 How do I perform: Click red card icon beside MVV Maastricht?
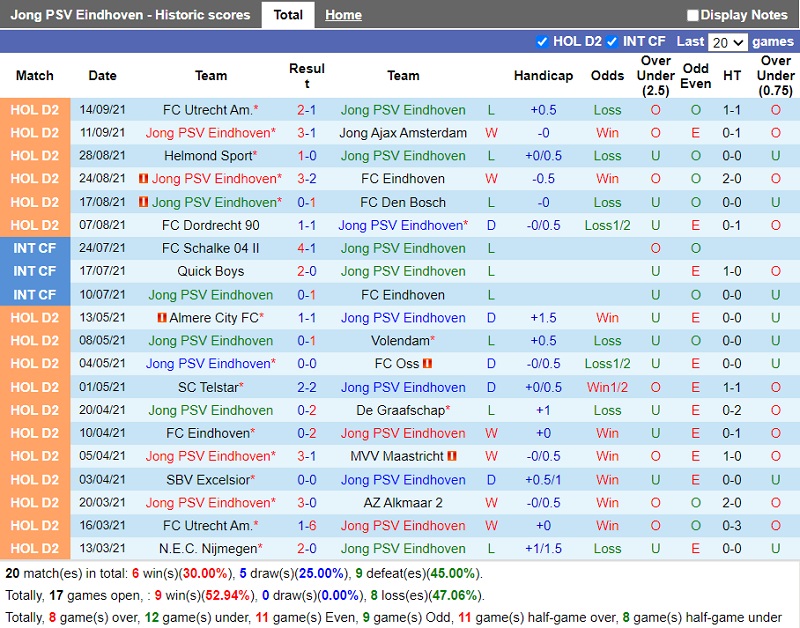452,456
